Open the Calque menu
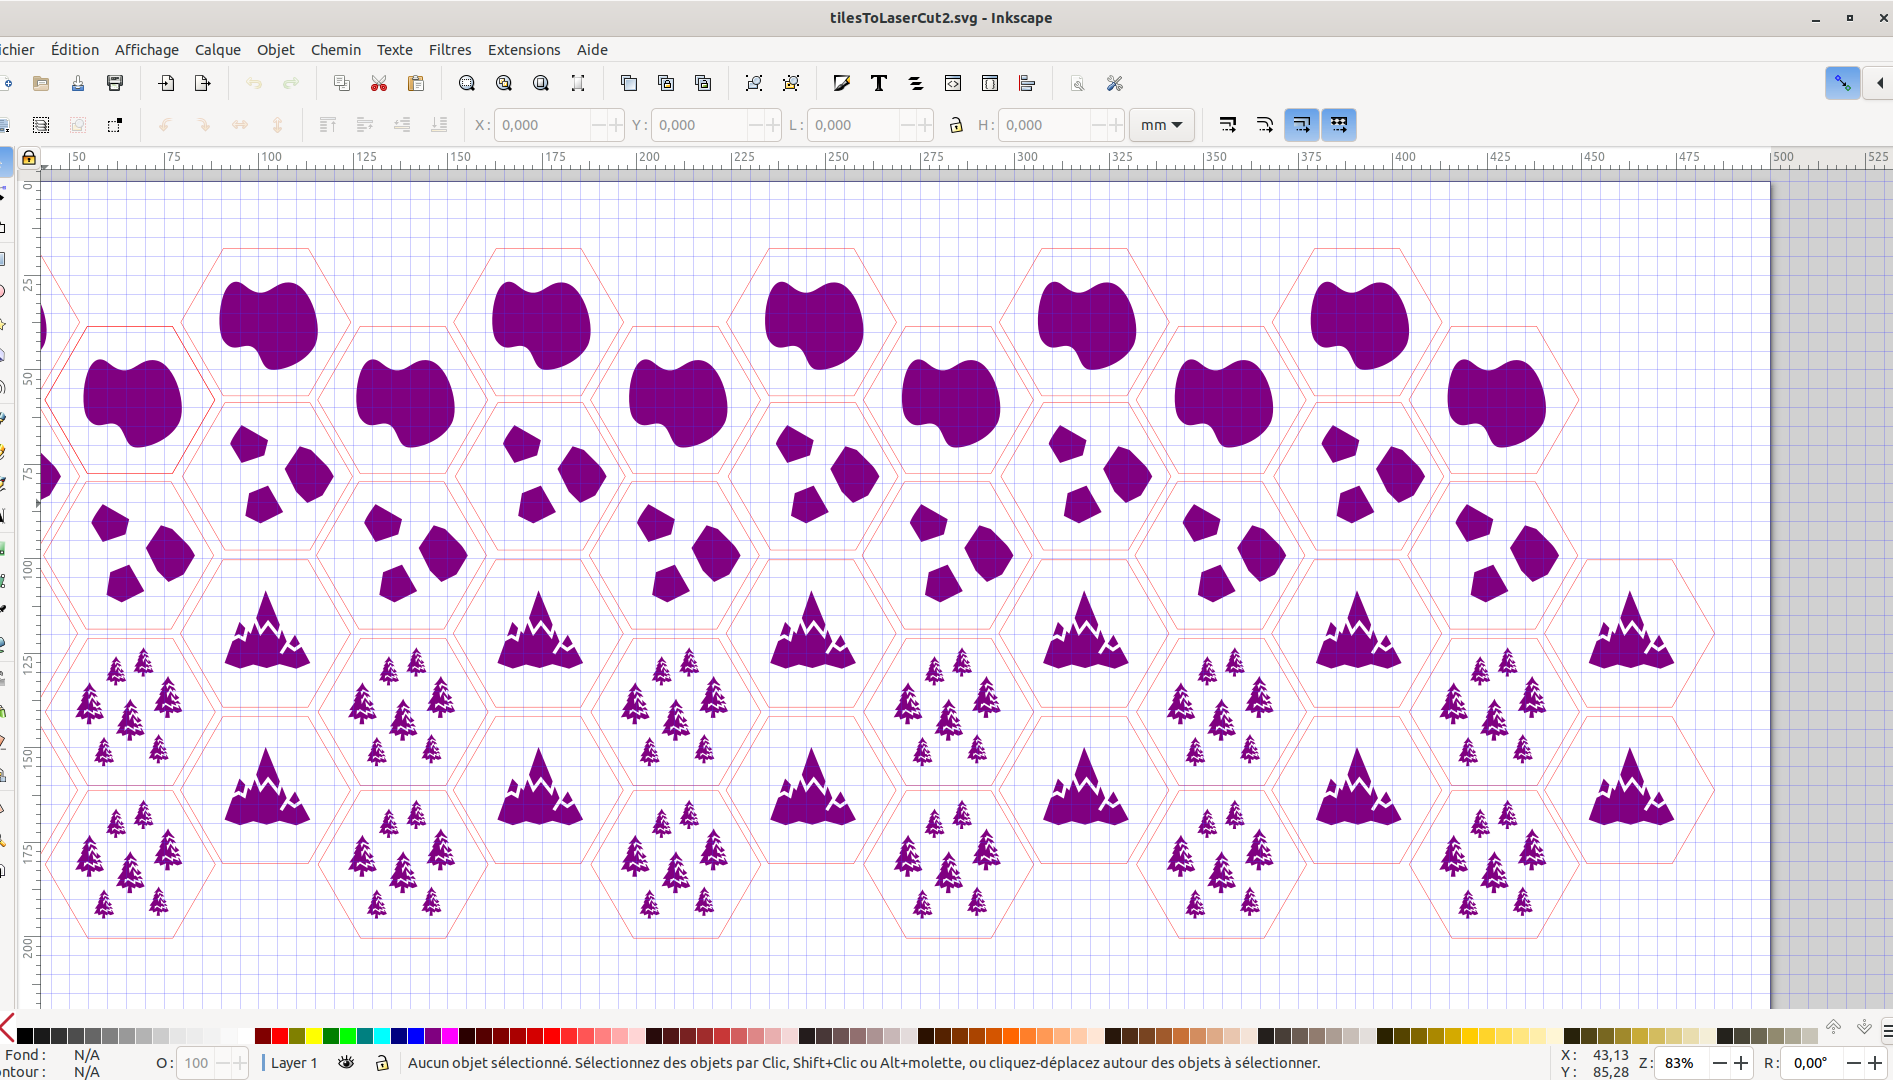This screenshot has height=1080, width=1893. [218, 49]
